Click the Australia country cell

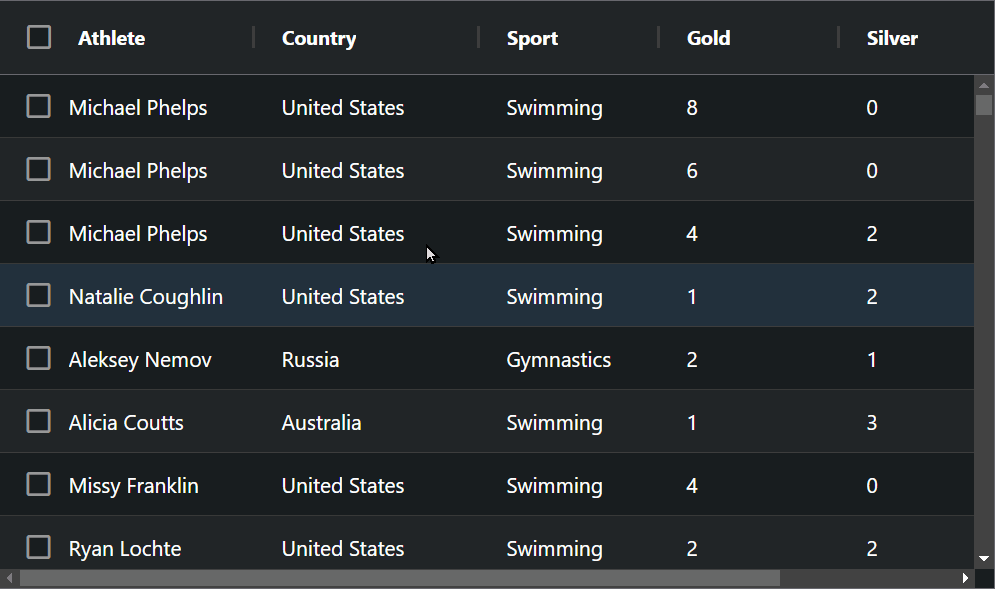321,423
